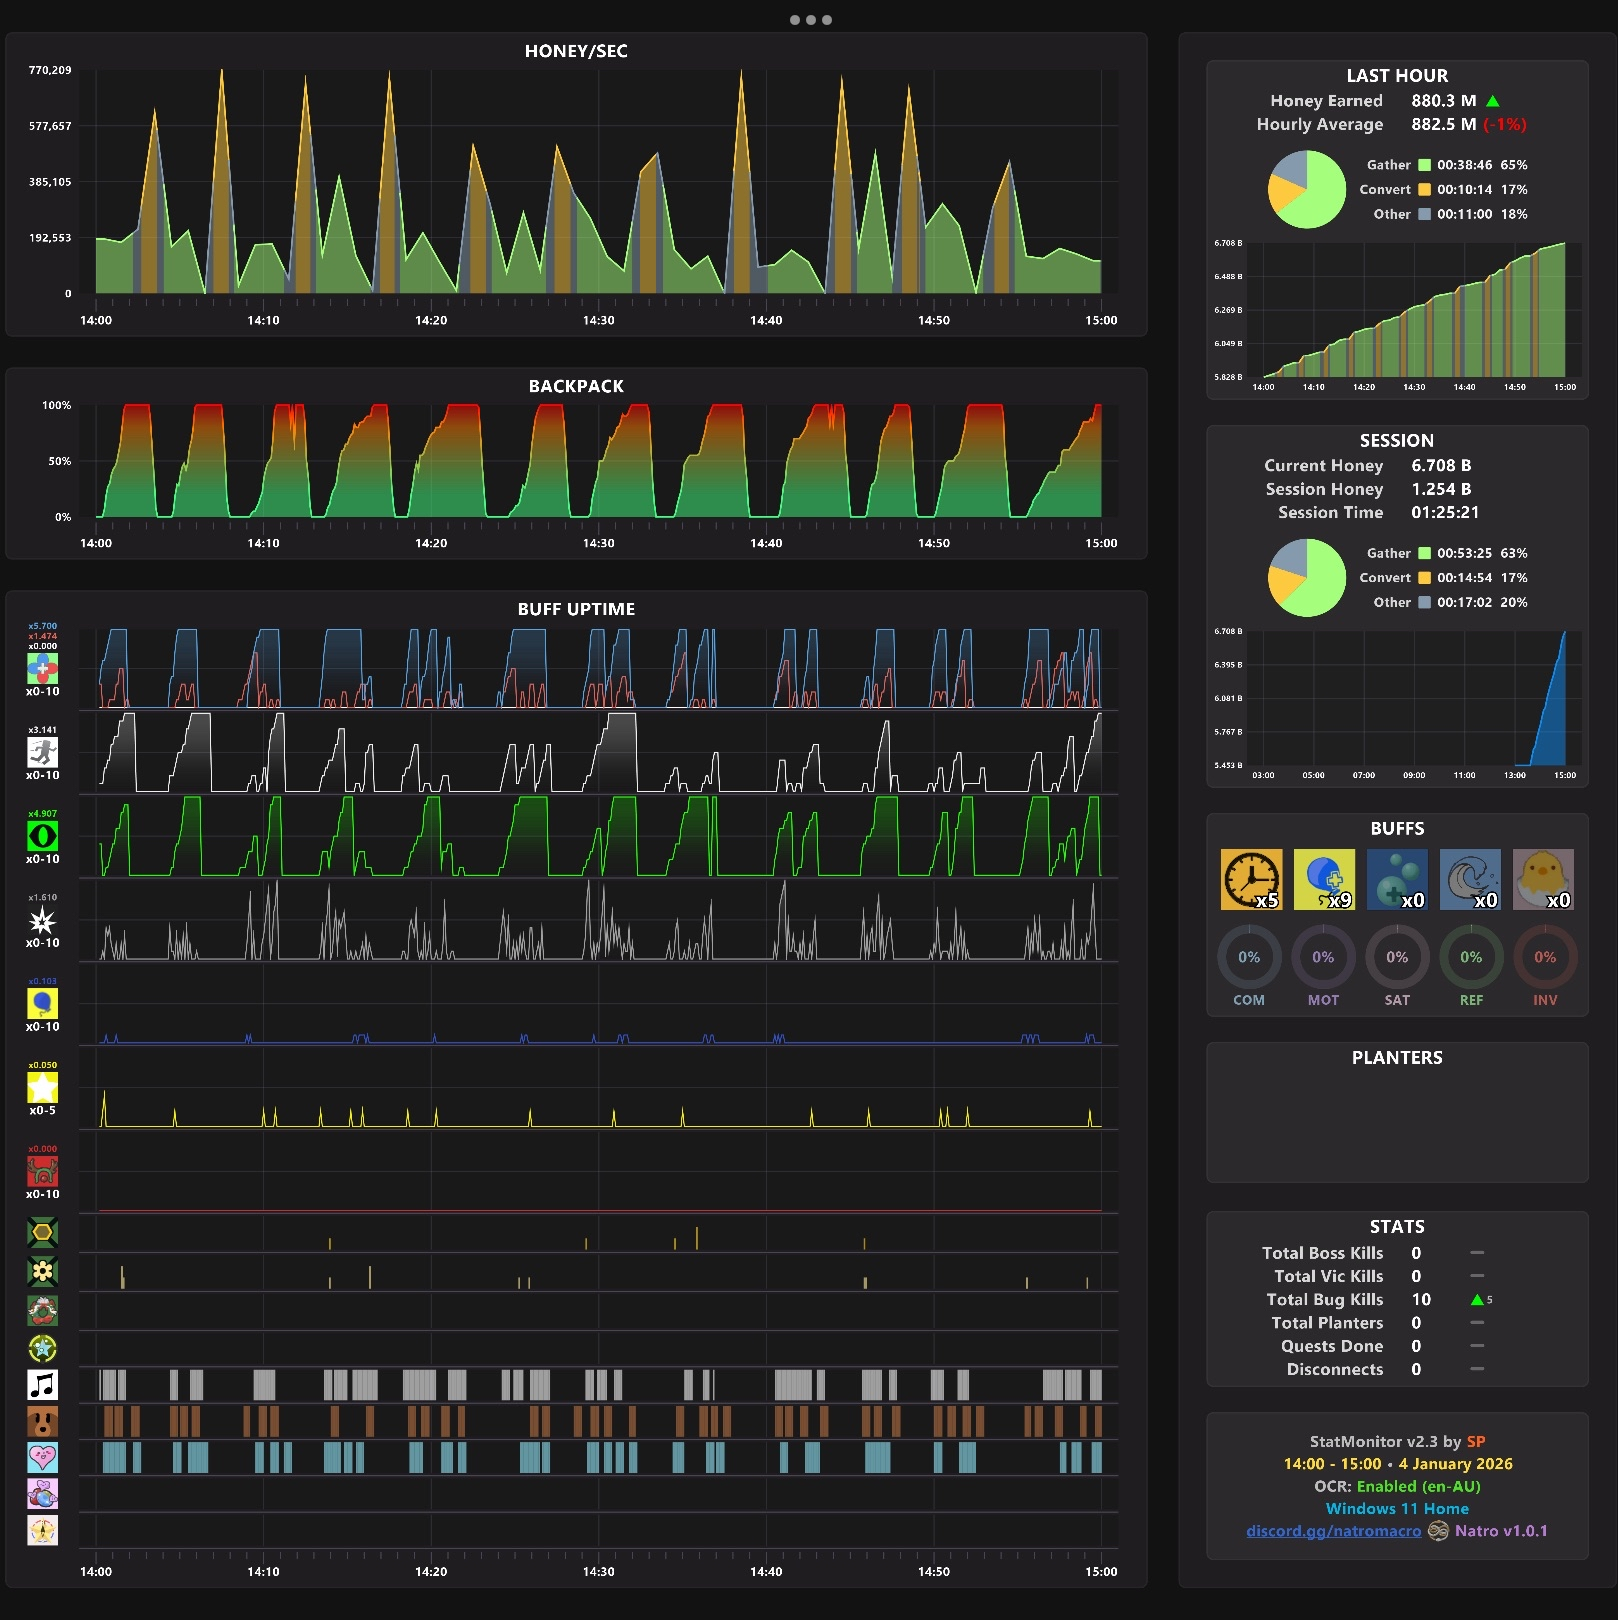Click the 14:30 marker on Honey/Sec chart

[598, 320]
